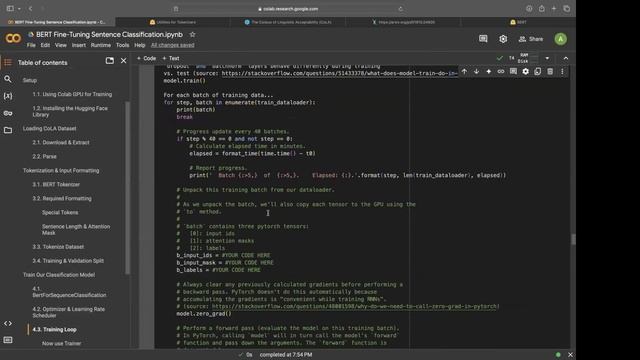Move cell up arrow
The width and height of the screenshot is (640, 360).
pos(464,71)
